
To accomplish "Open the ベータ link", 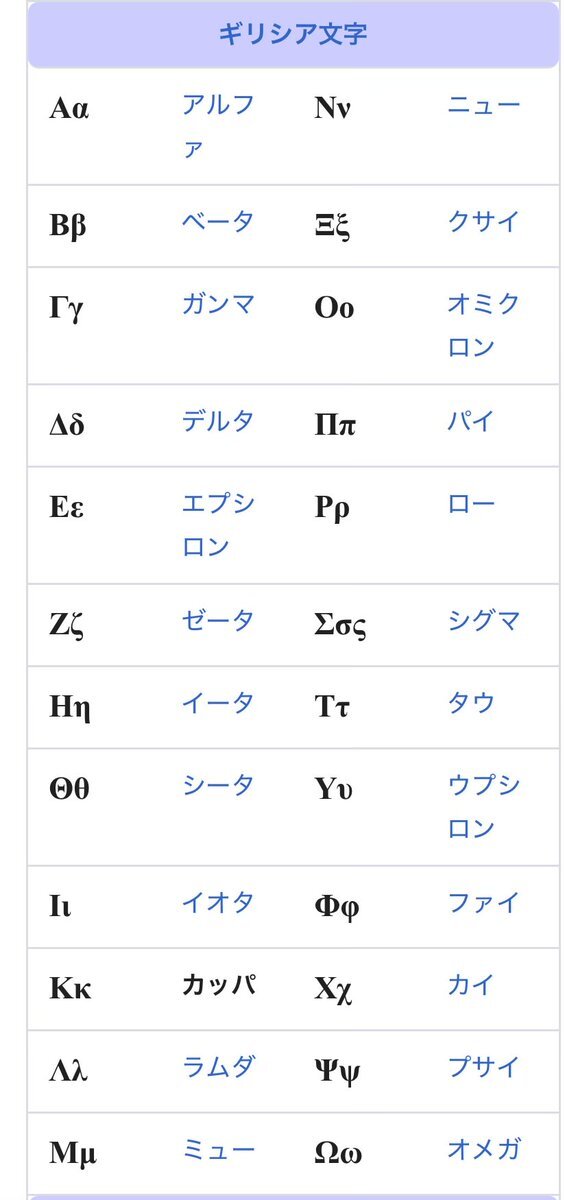I will (218, 222).
